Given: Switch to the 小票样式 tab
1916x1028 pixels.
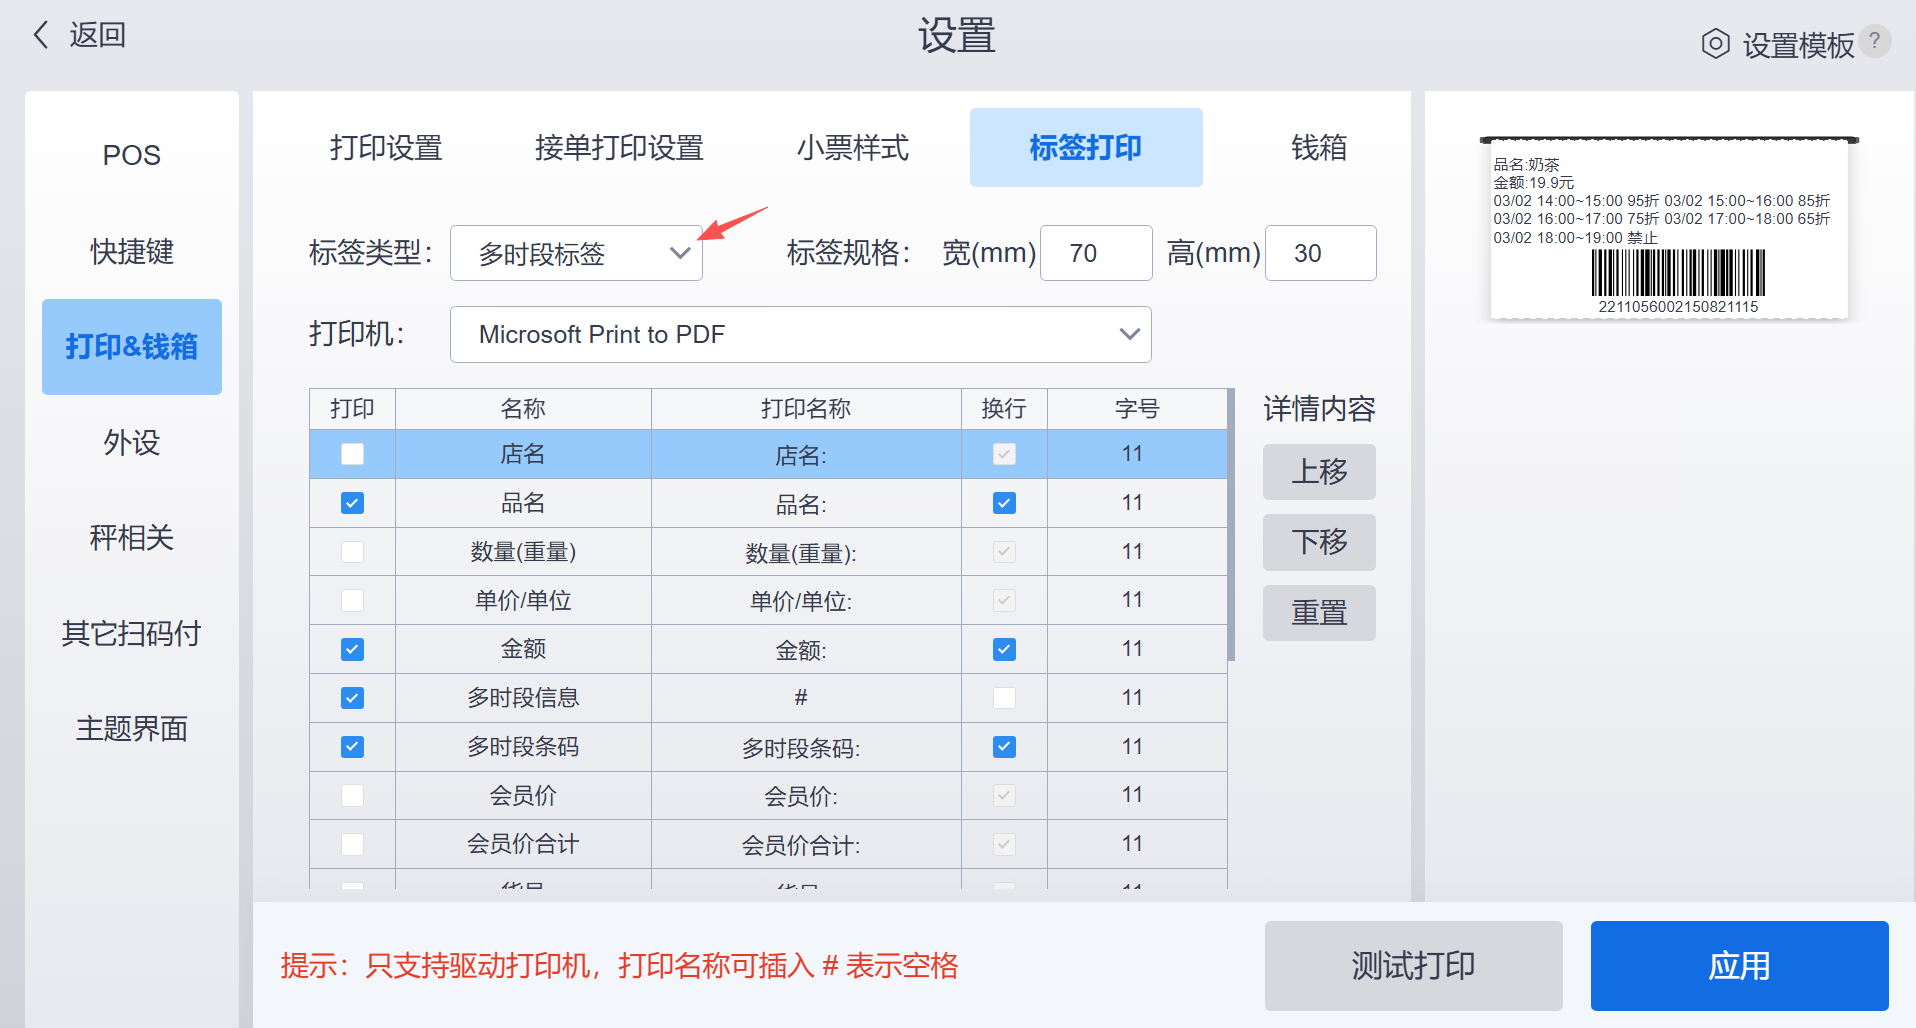Looking at the screenshot, I should pyautogui.click(x=852, y=148).
